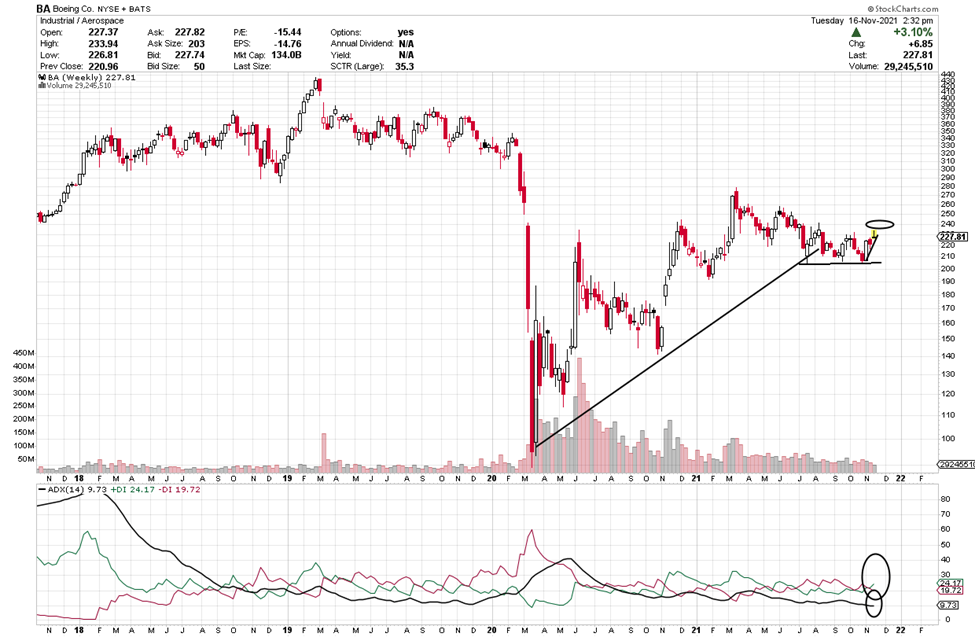Screen dimensions: 975x637
Task: Click the small circle annotation on the ADX line
Action: tap(874, 603)
